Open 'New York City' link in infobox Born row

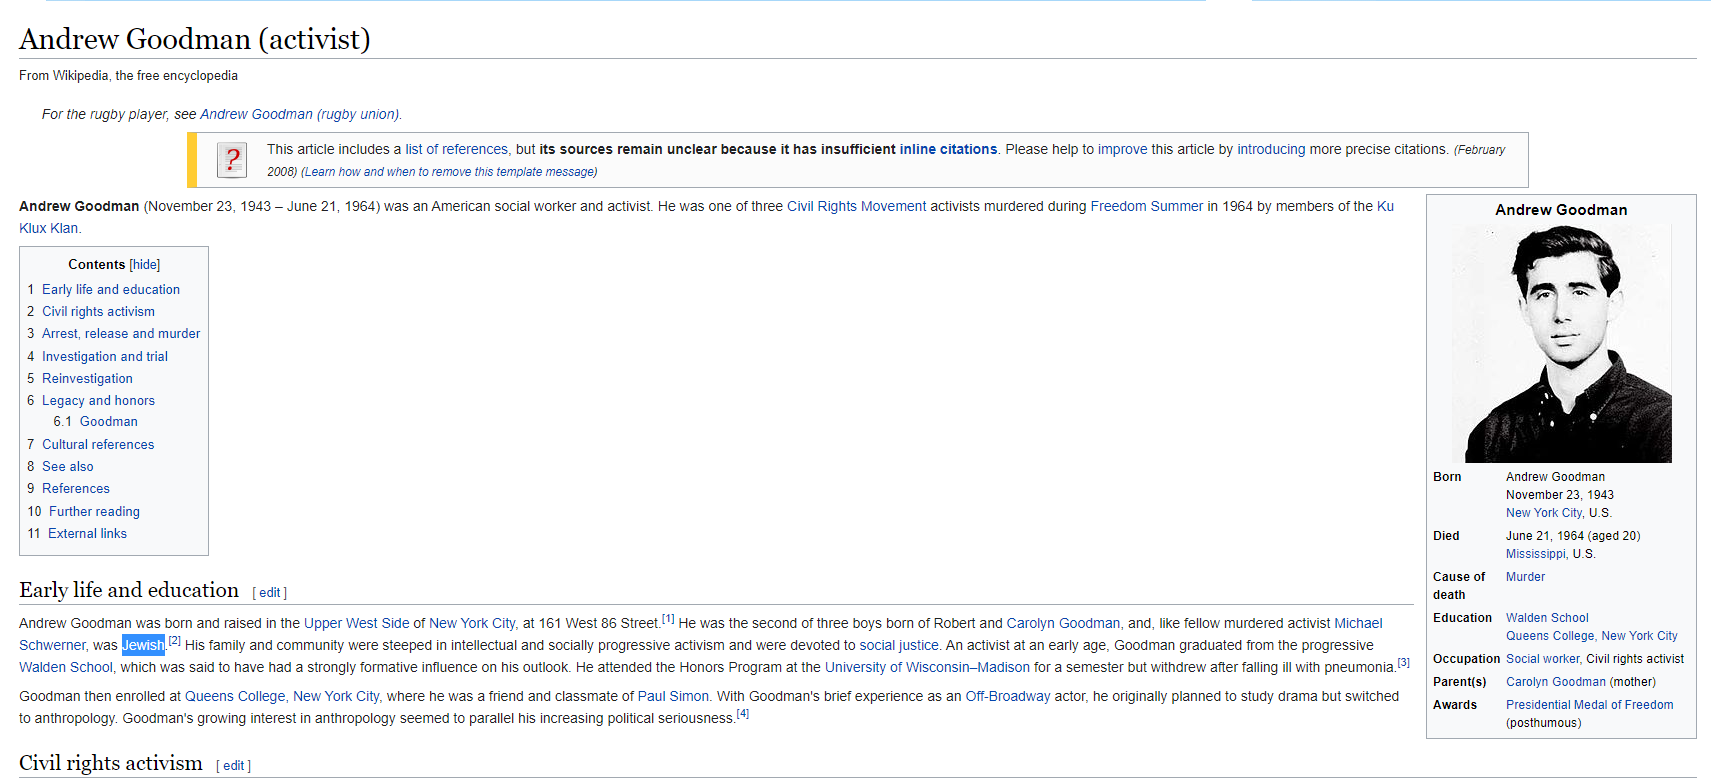1544,513
